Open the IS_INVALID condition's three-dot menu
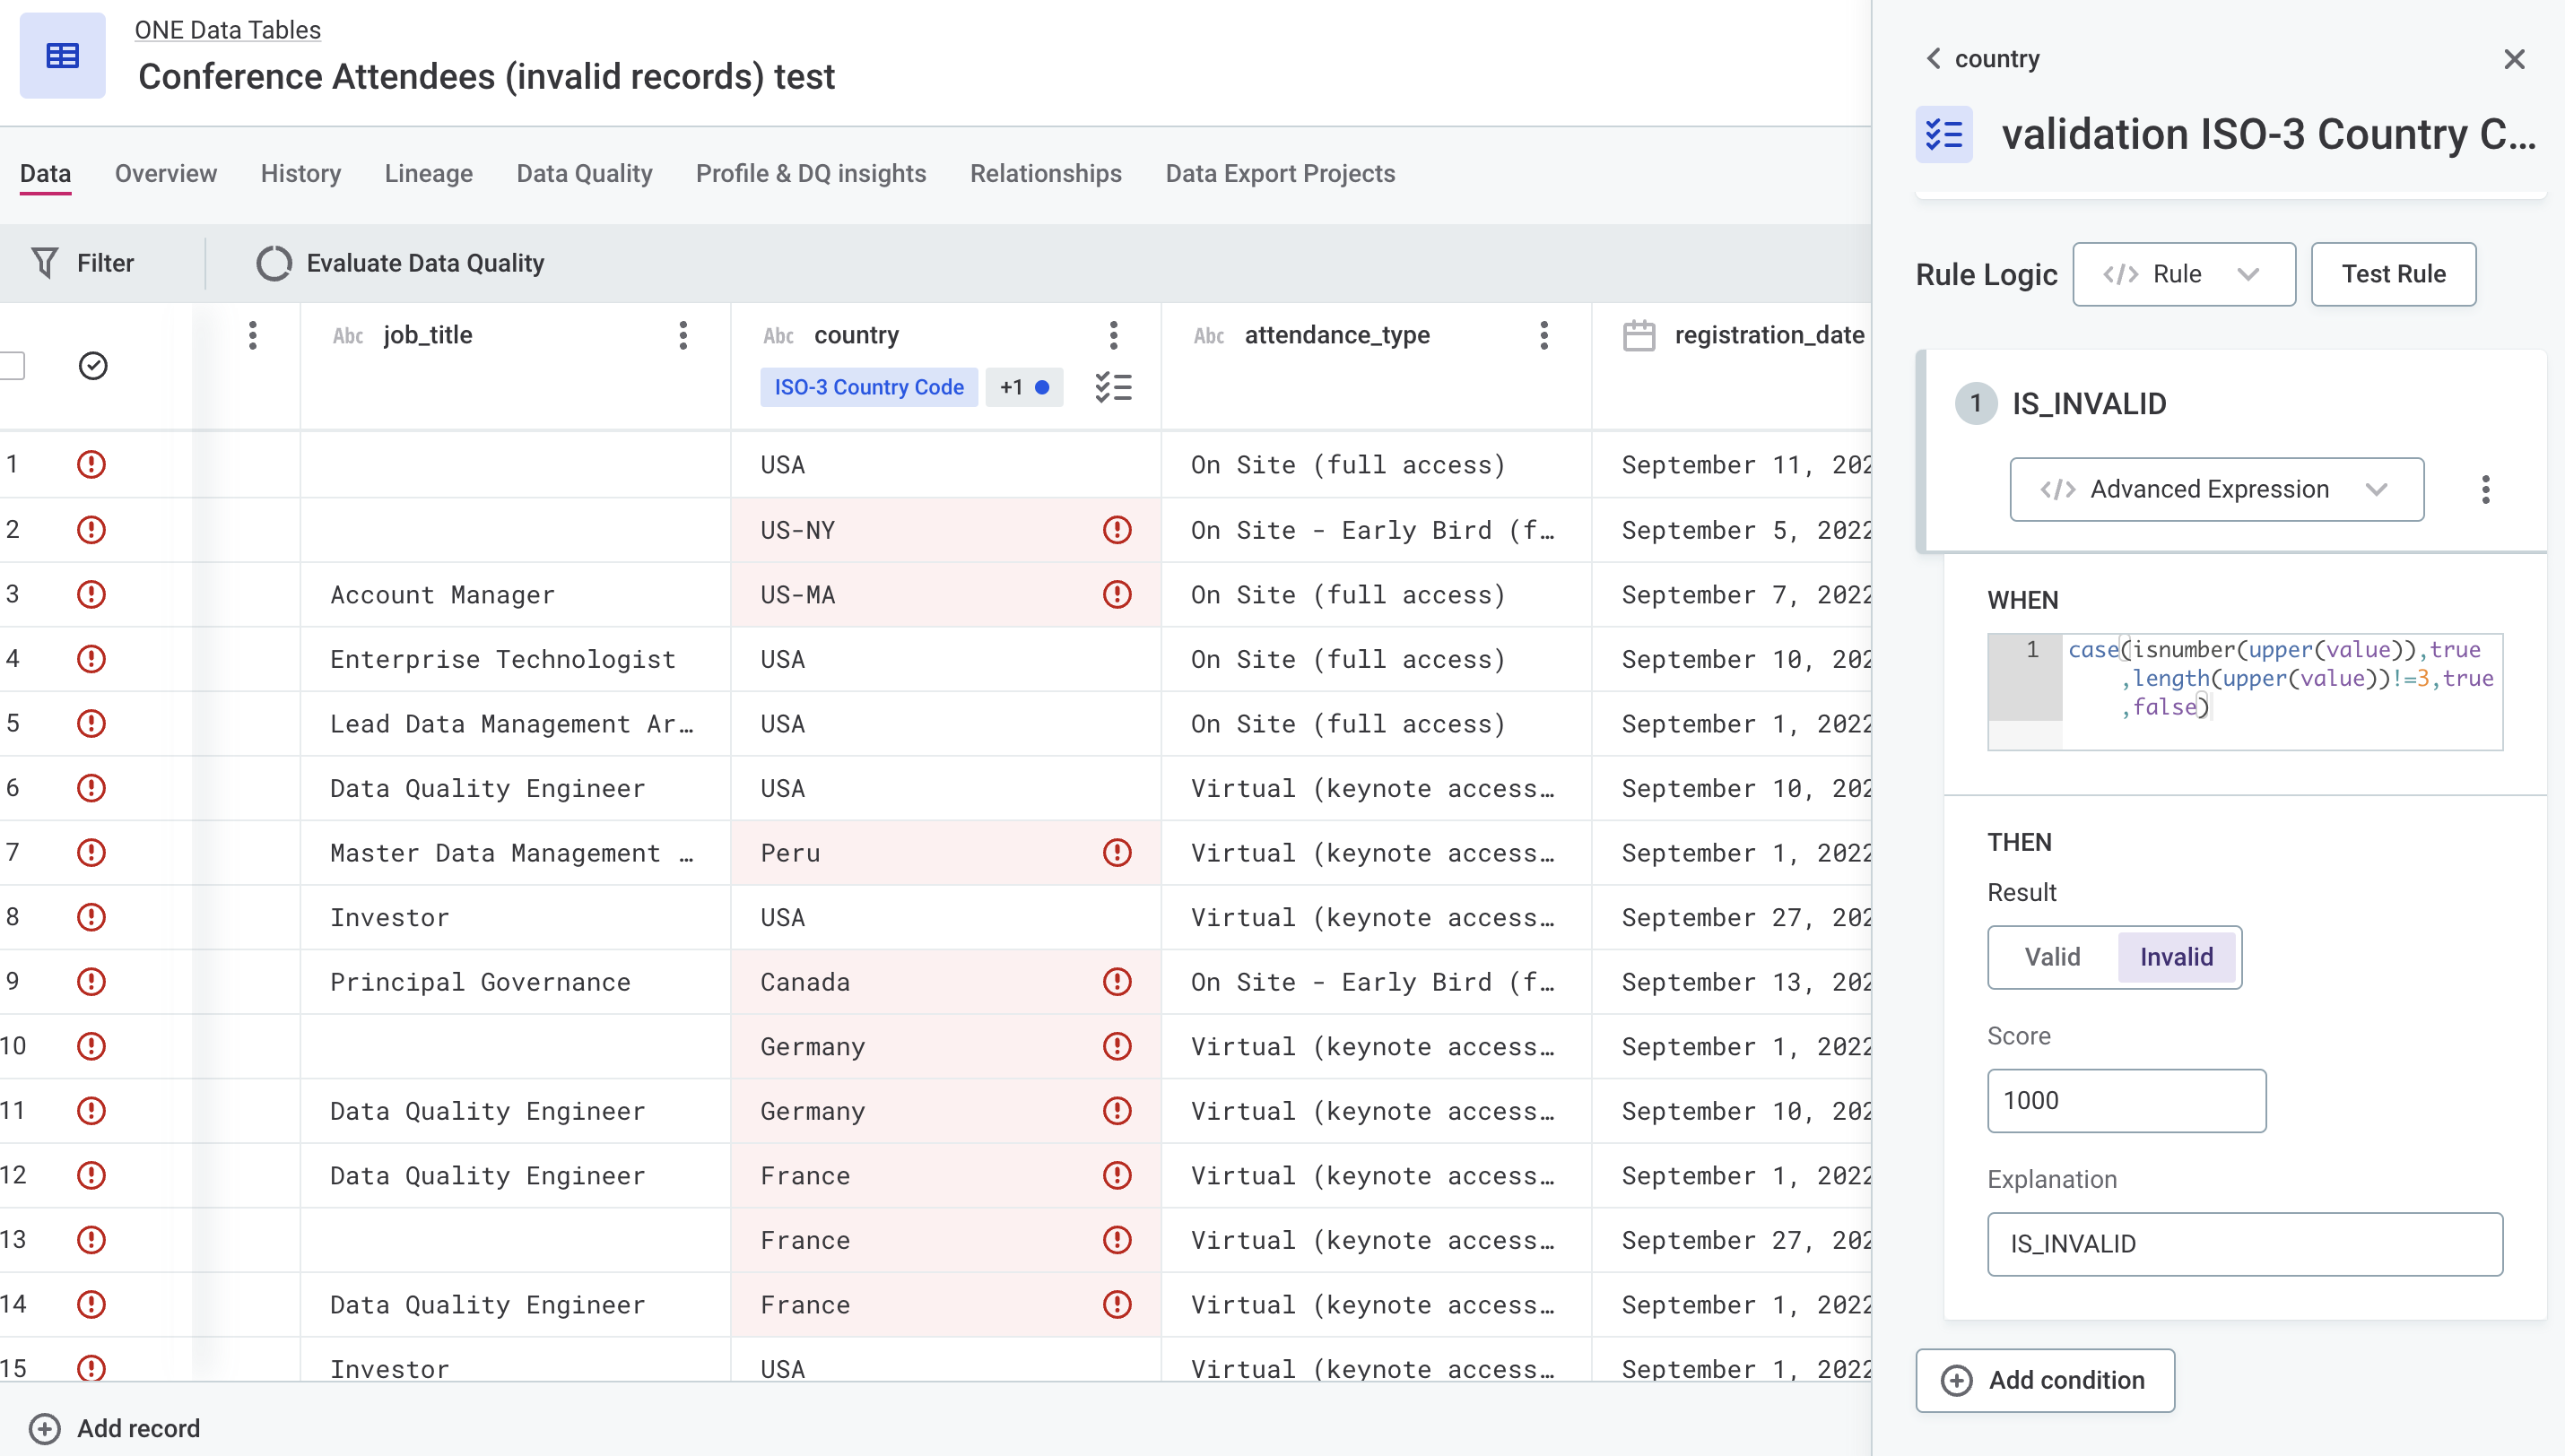Screen dimensions: 2565x1456 point(2485,489)
